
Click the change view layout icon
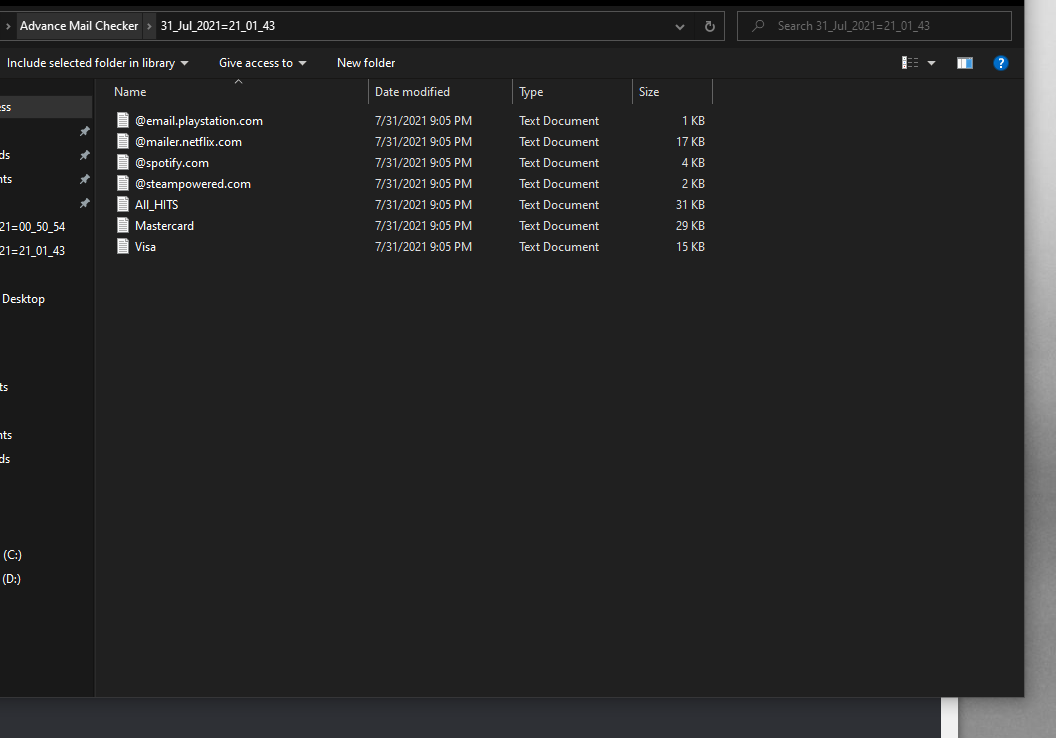pos(910,63)
